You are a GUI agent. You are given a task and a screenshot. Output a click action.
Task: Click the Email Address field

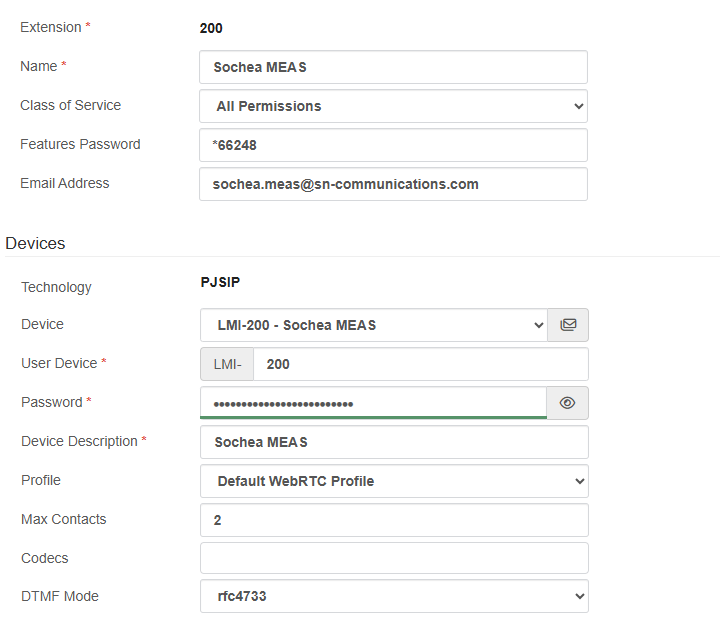393,184
